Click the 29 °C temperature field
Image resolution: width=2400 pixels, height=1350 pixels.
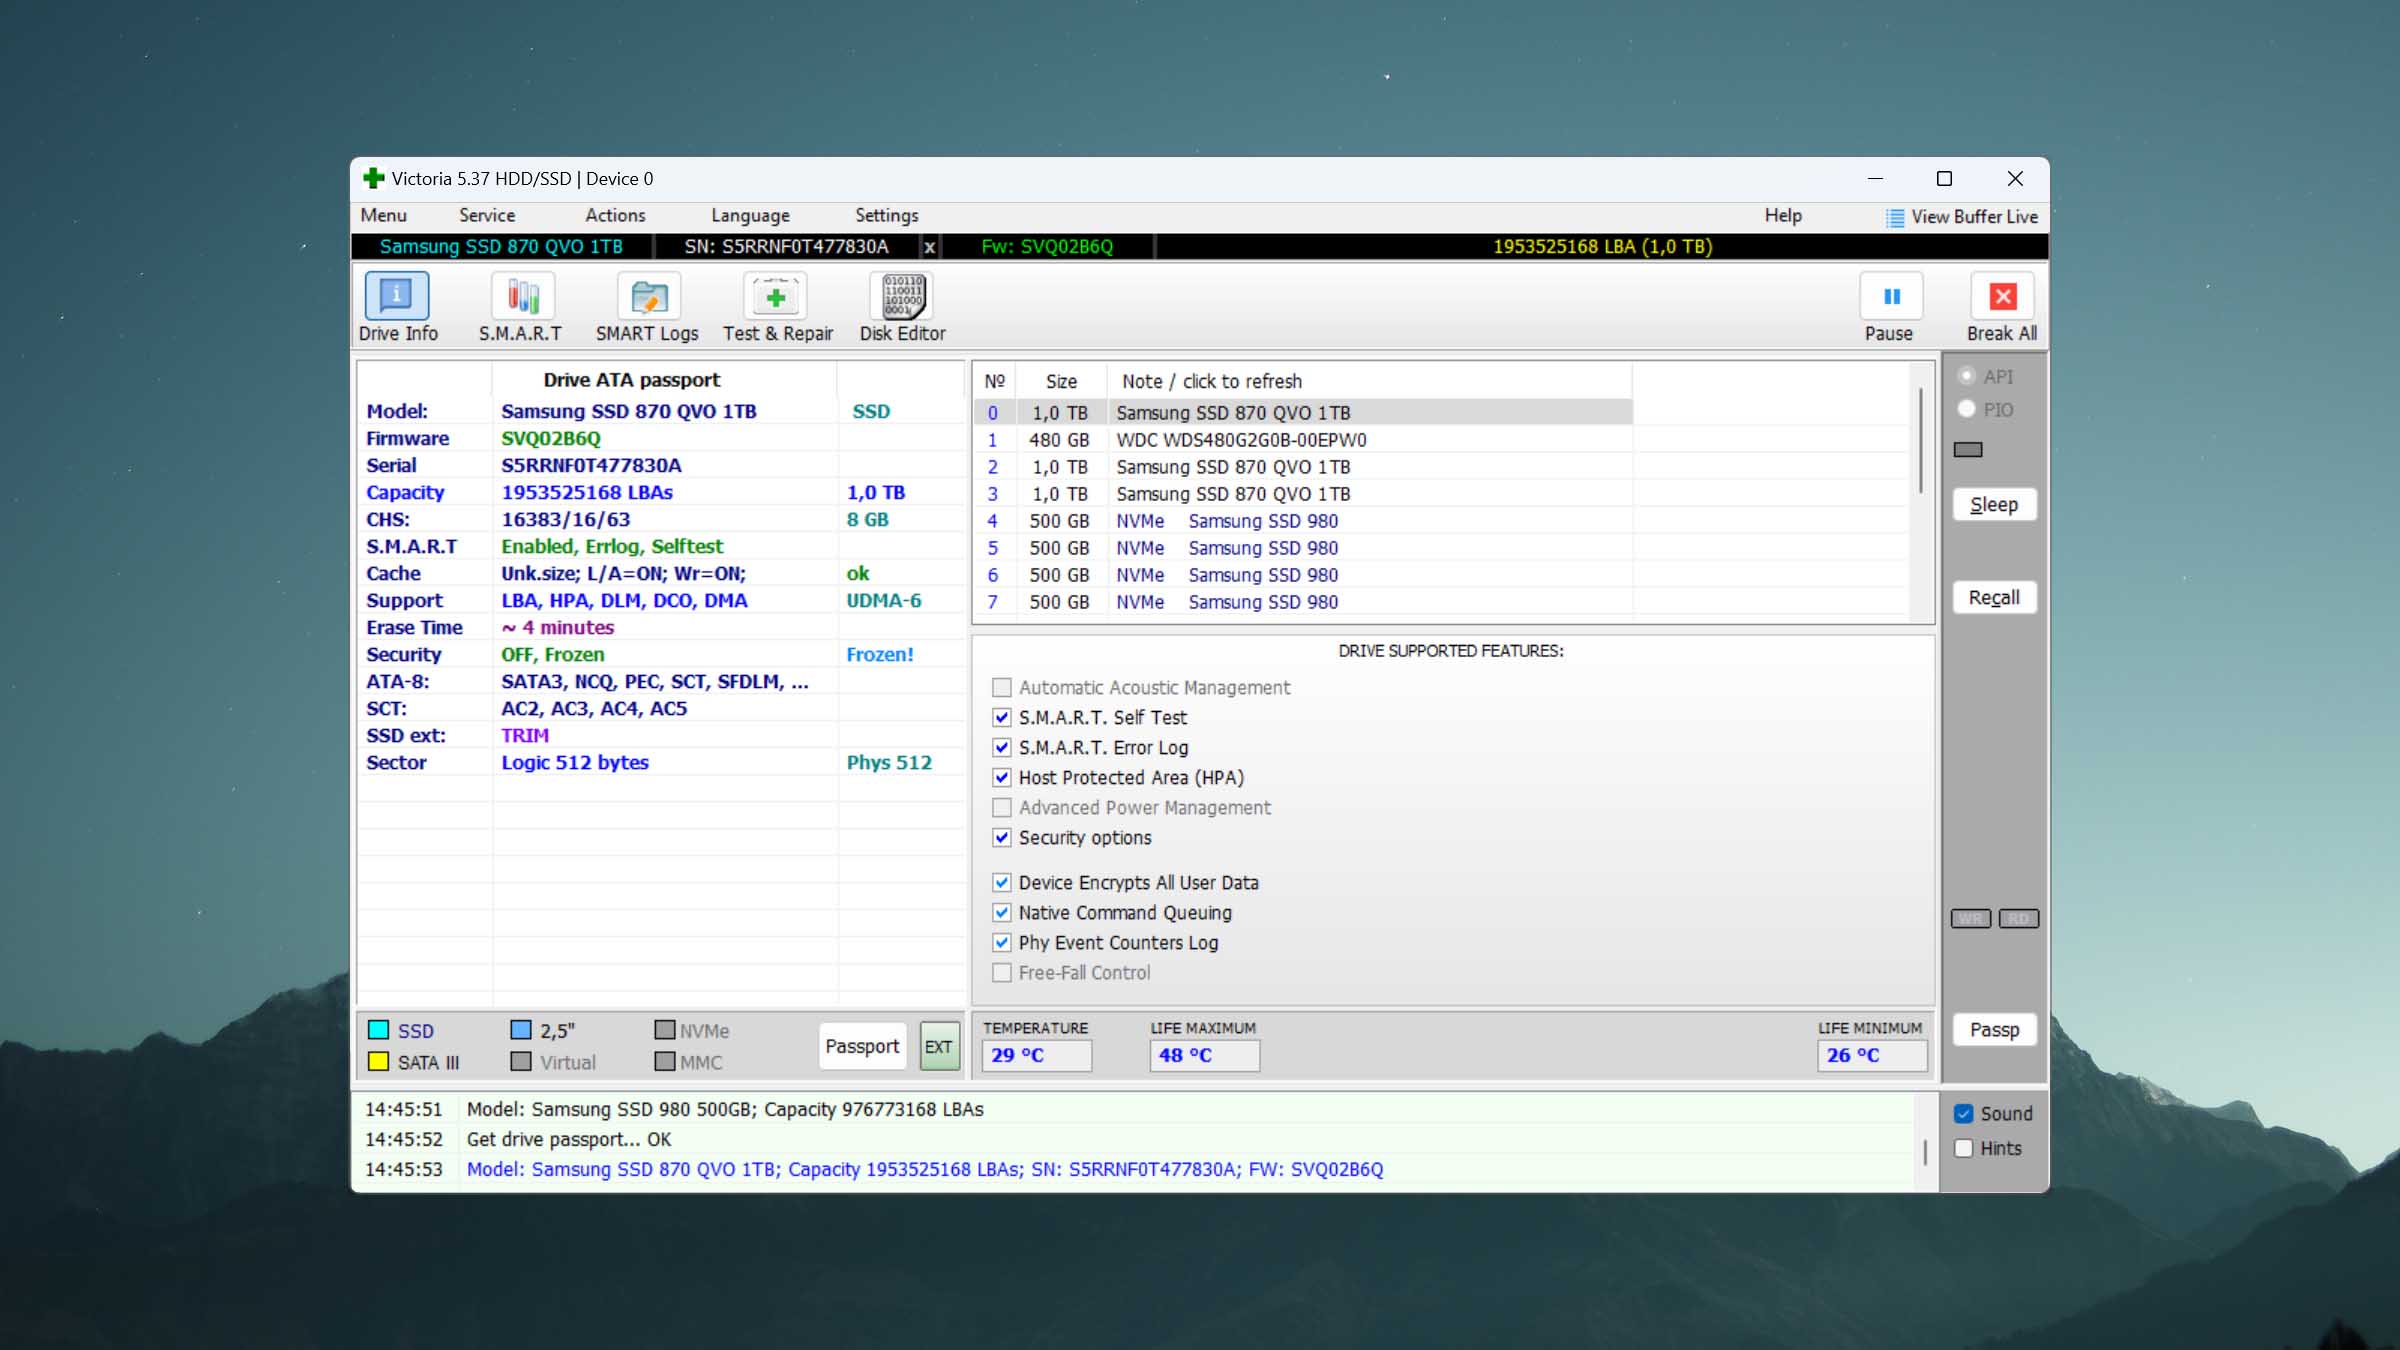point(1036,1055)
